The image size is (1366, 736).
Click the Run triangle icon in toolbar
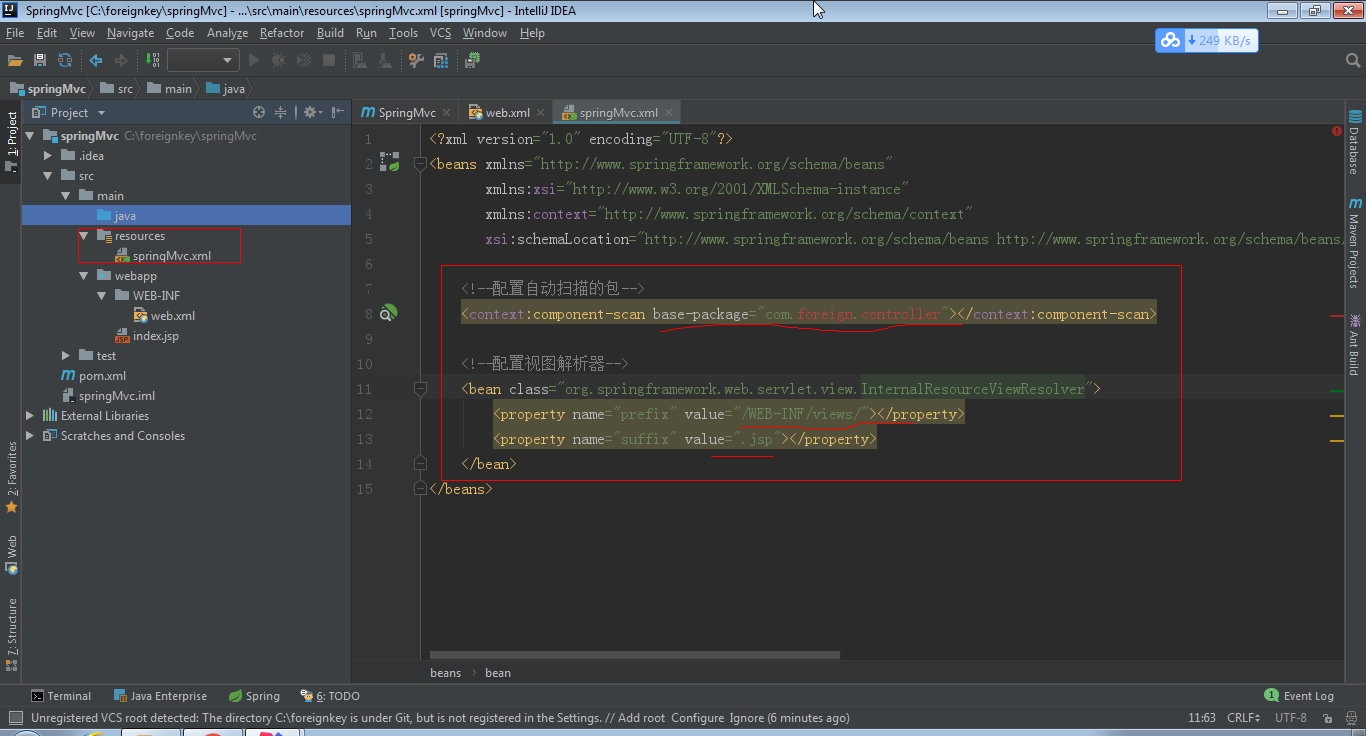pyautogui.click(x=254, y=60)
